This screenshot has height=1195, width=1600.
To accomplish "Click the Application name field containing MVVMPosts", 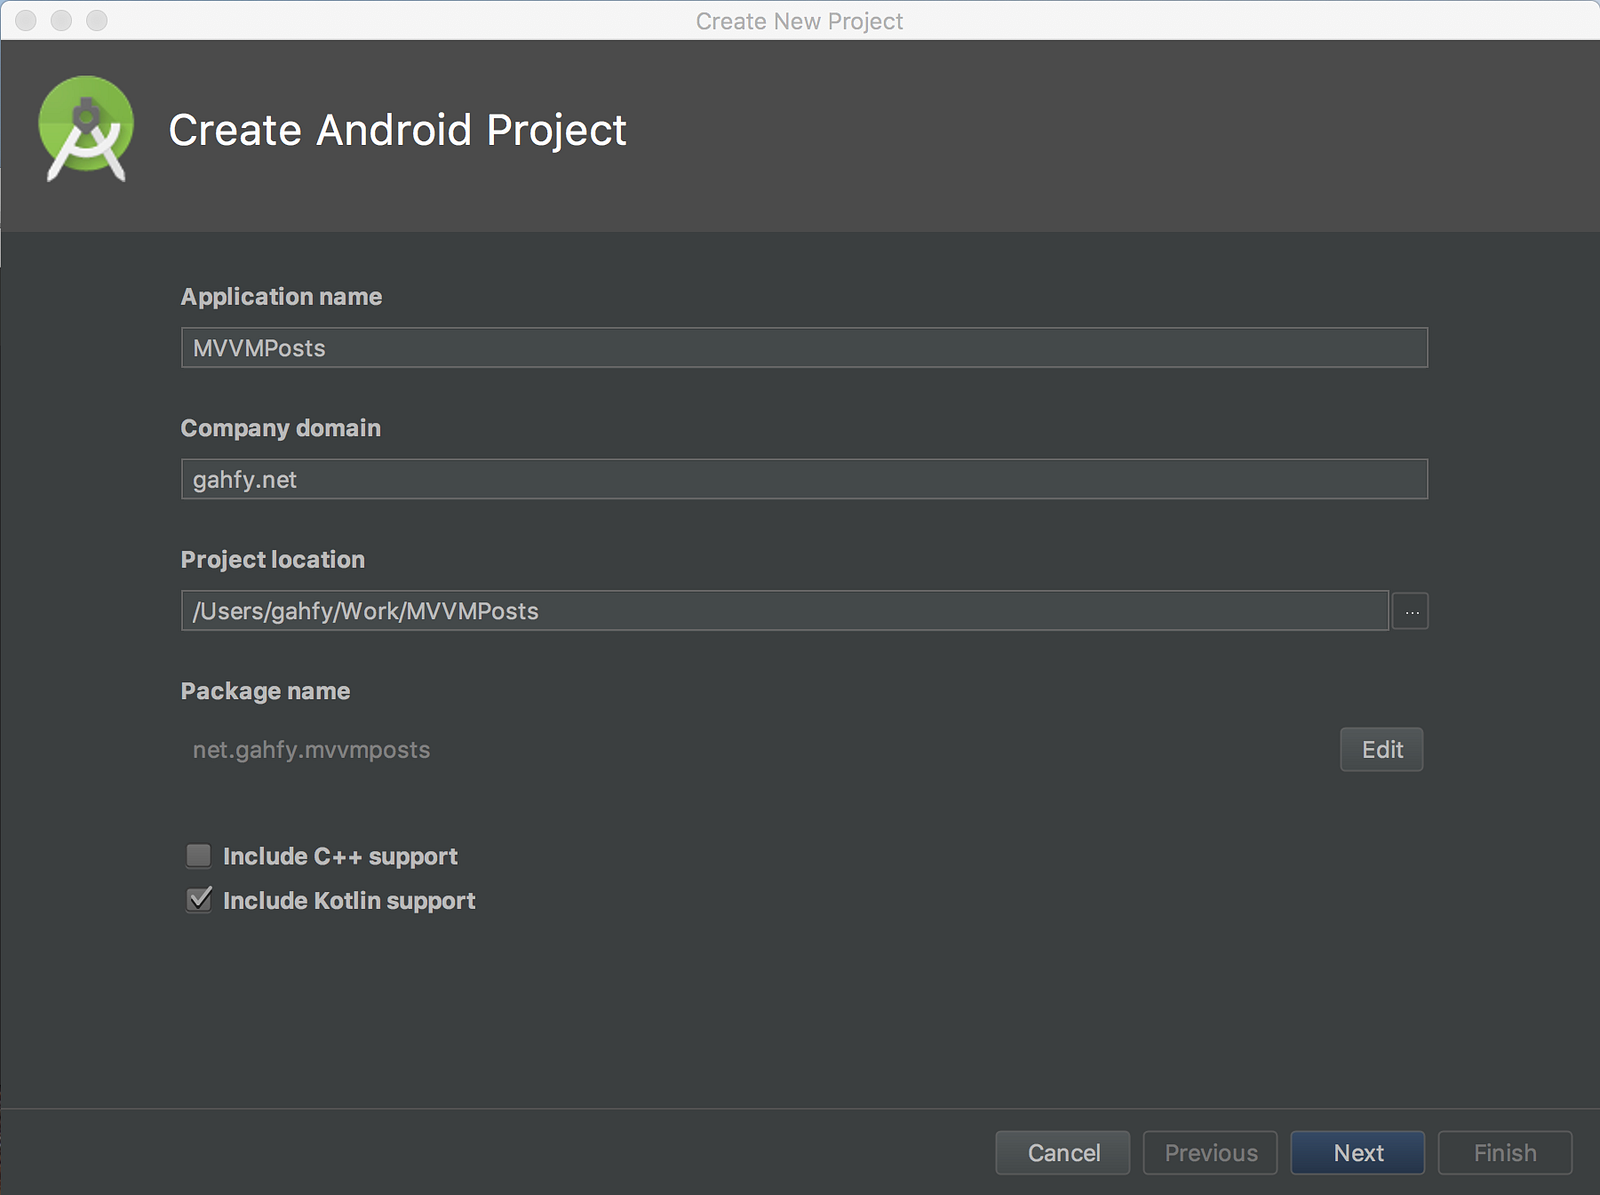I will [x=804, y=348].
